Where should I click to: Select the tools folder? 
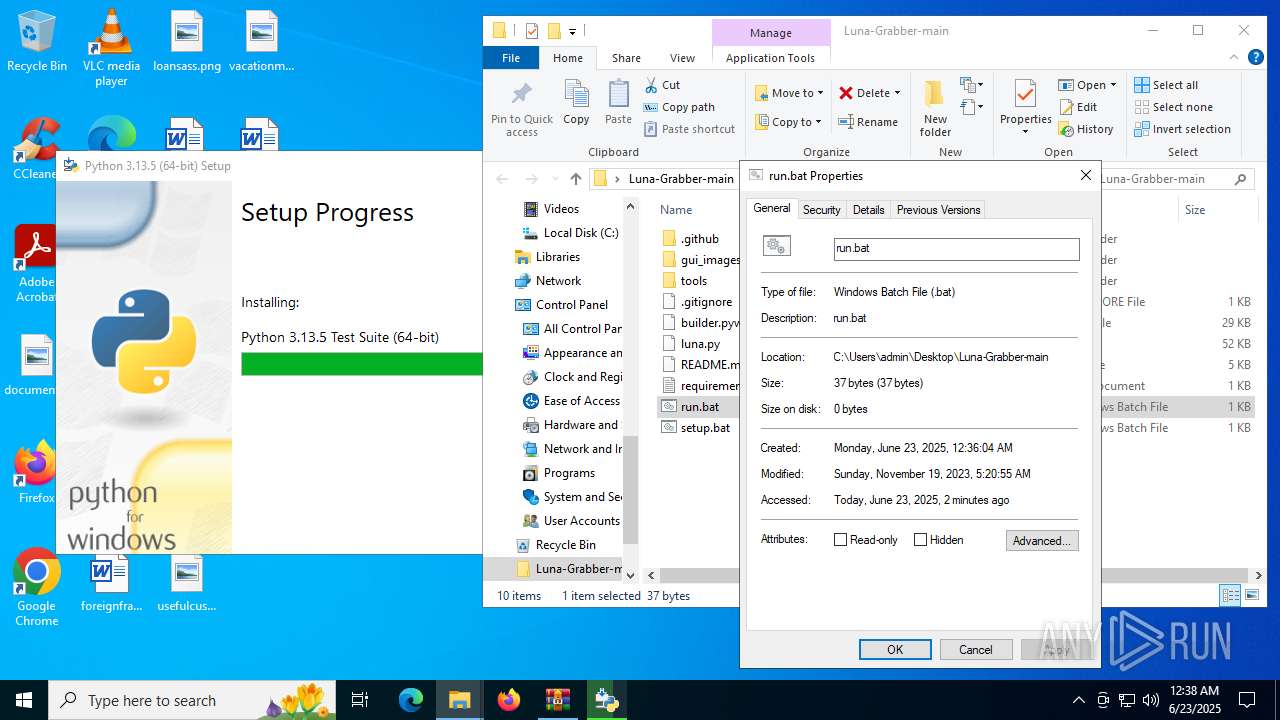(684, 281)
